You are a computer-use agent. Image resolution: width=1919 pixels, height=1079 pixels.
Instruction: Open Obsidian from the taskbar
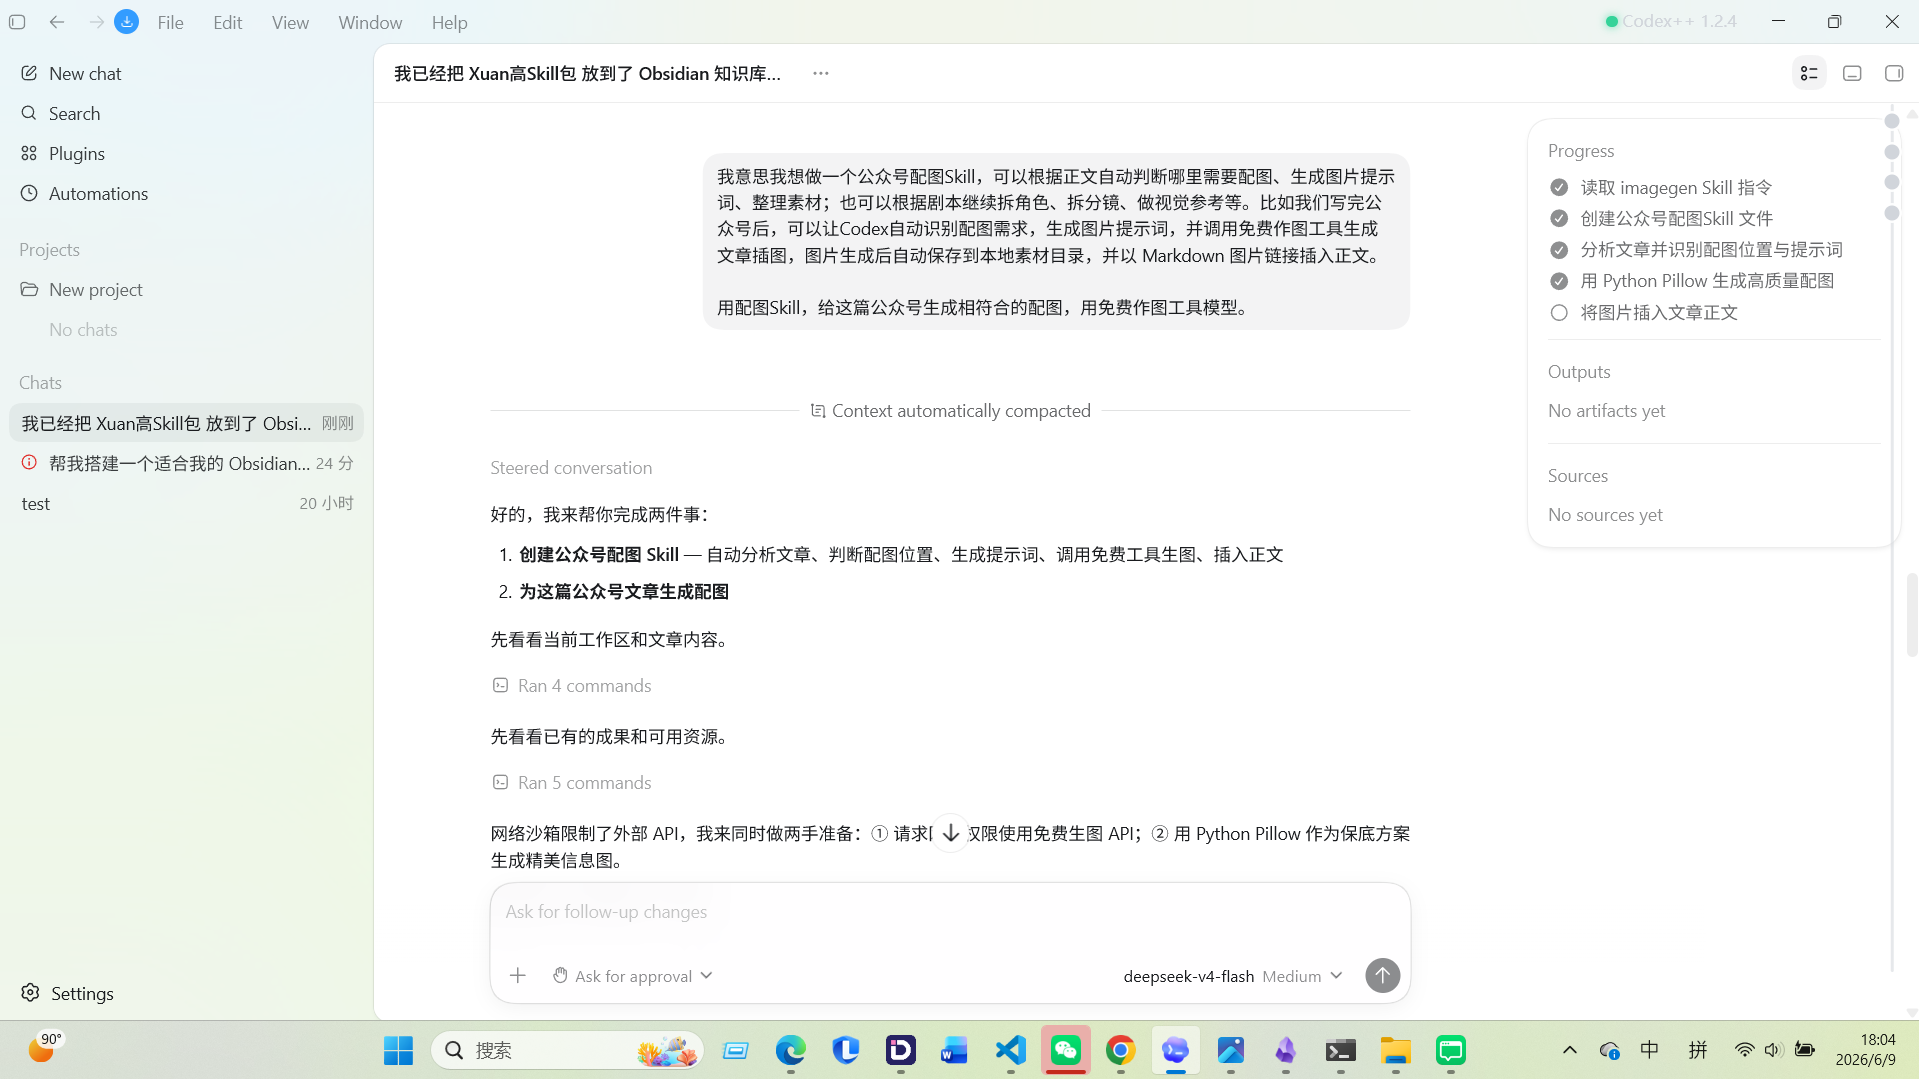1285,1050
